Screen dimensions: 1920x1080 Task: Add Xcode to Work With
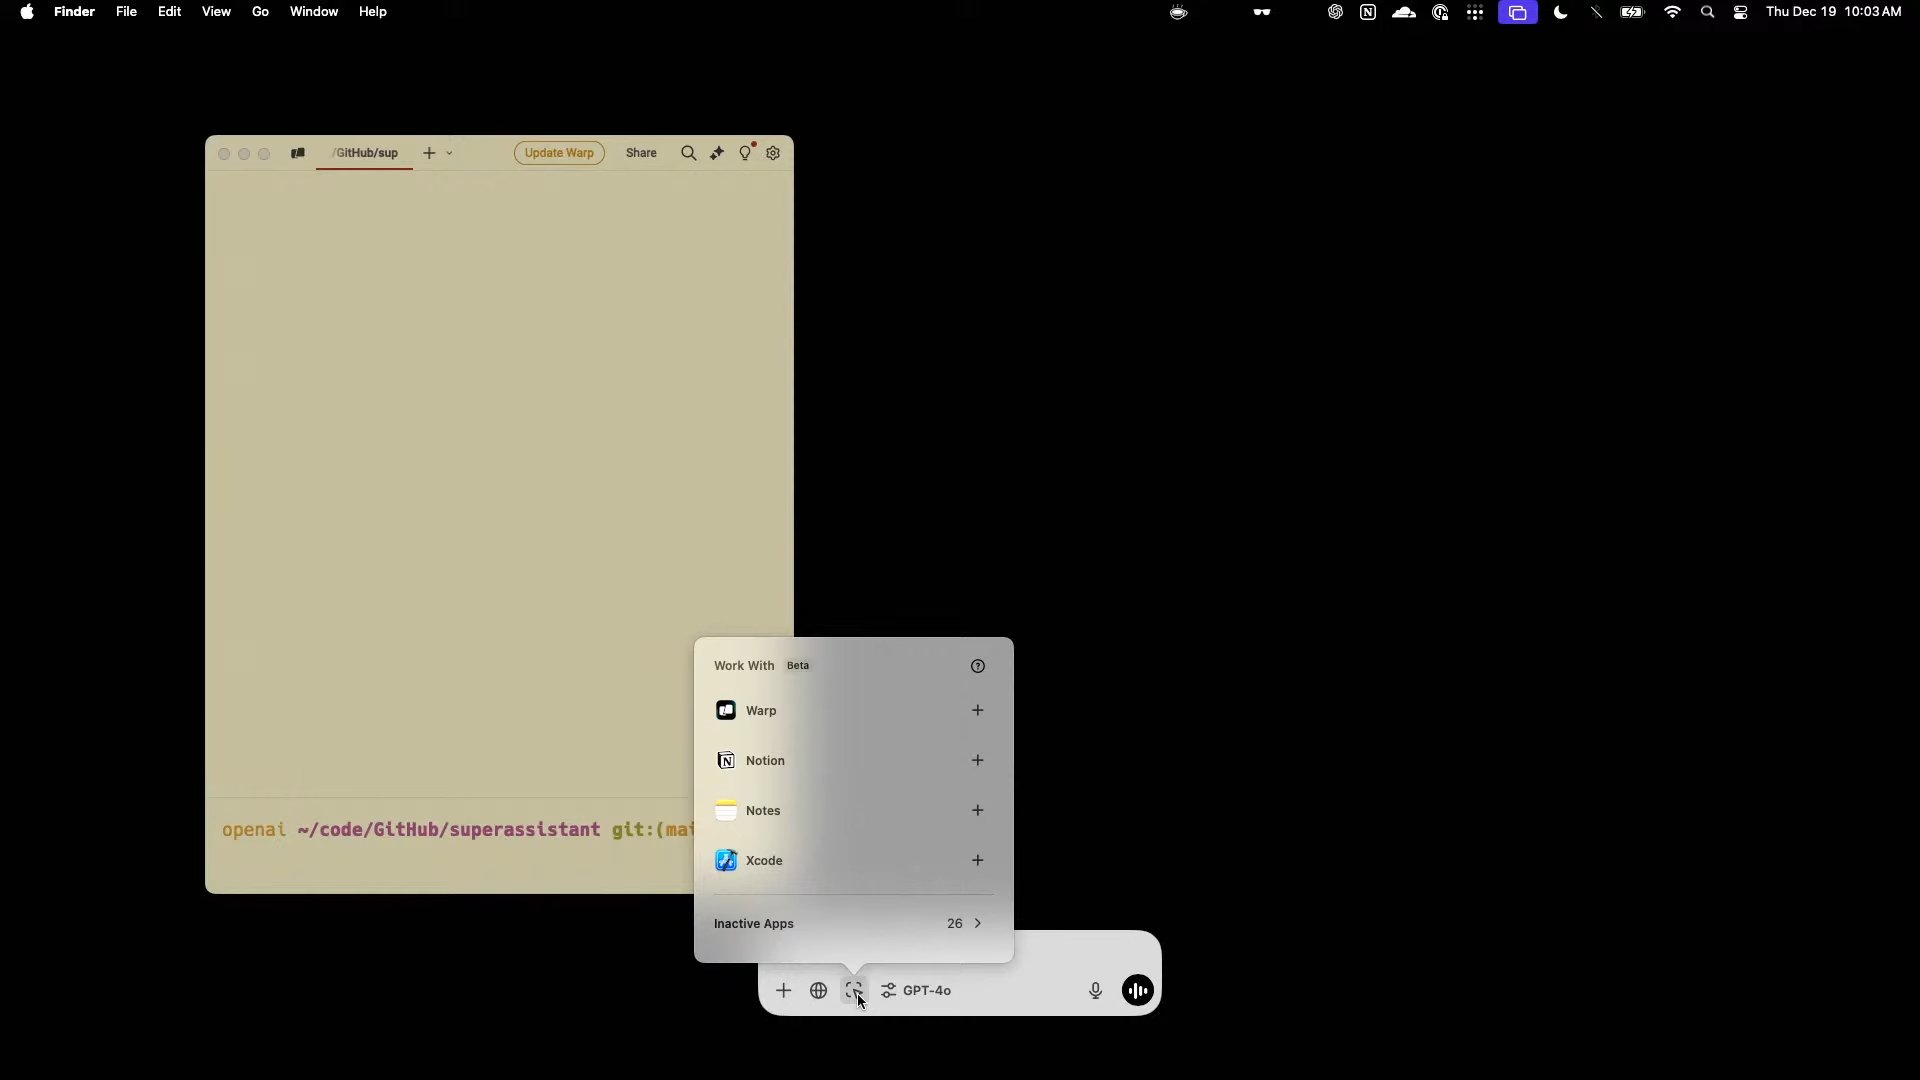point(977,860)
